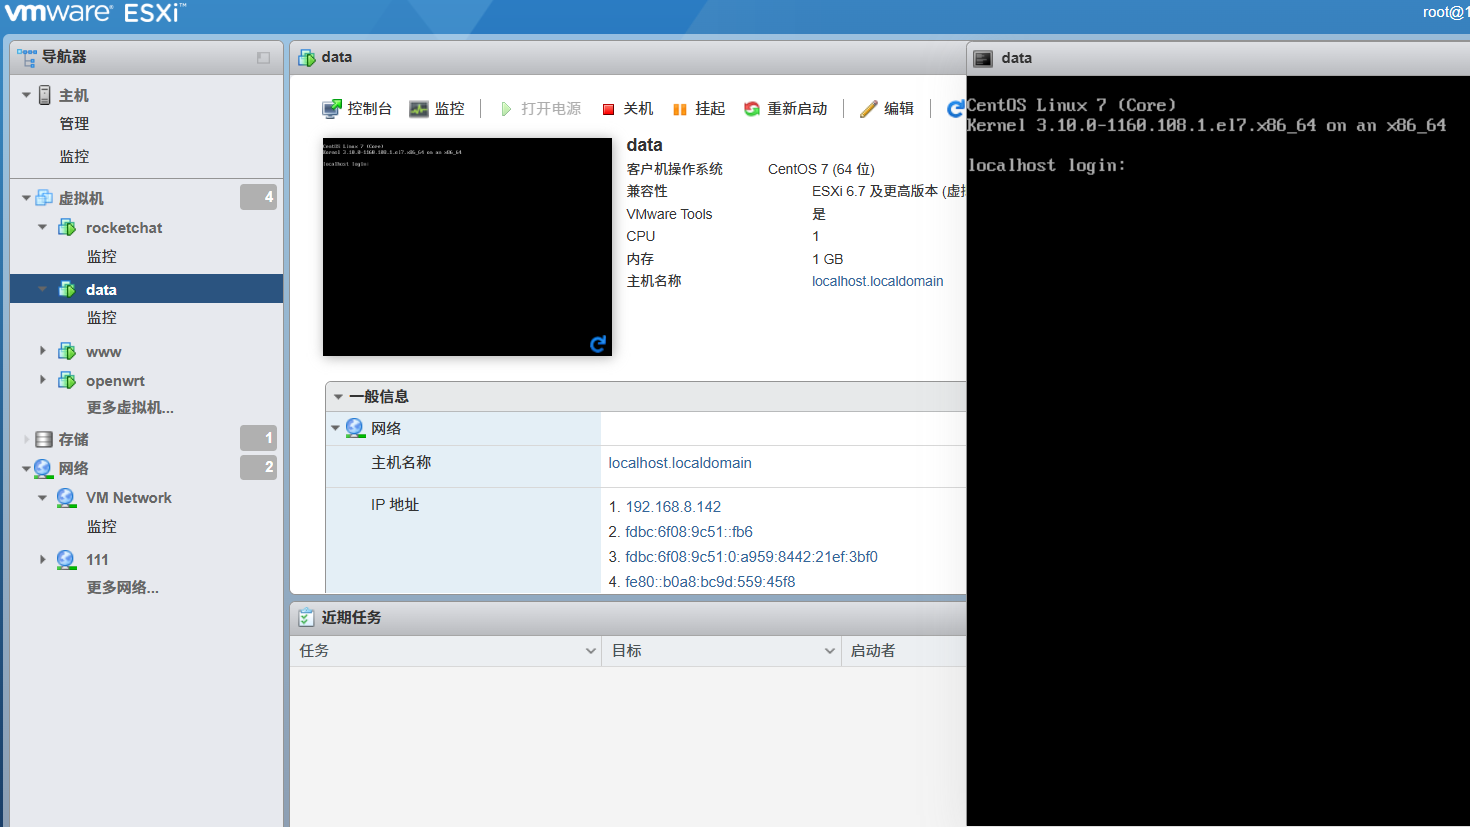The image size is (1470, 827).
Task: Click the www VM icon
Action: (67, 352)
